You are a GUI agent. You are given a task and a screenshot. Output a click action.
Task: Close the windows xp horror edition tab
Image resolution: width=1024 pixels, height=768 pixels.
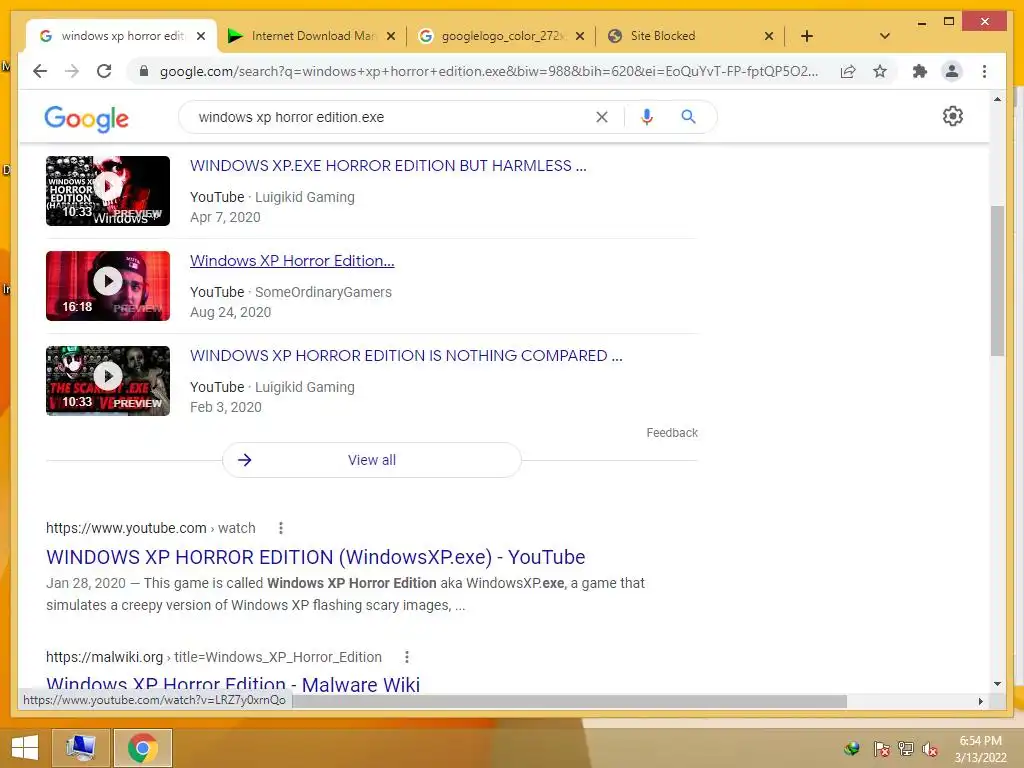coord(201,36)
